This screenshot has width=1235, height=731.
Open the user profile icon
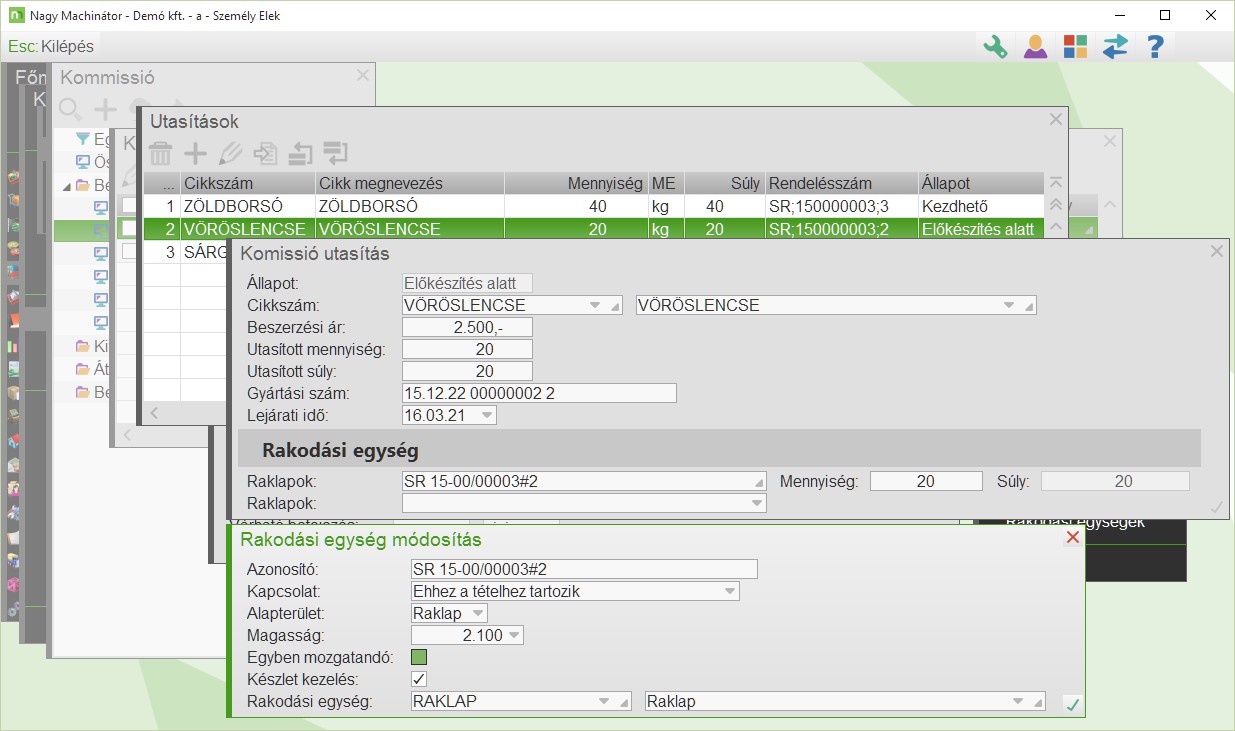coord(1035,46)
